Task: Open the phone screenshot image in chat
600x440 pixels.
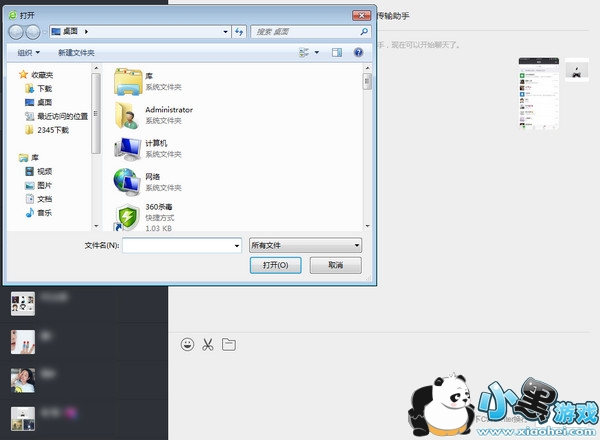Action: point(539,94)
